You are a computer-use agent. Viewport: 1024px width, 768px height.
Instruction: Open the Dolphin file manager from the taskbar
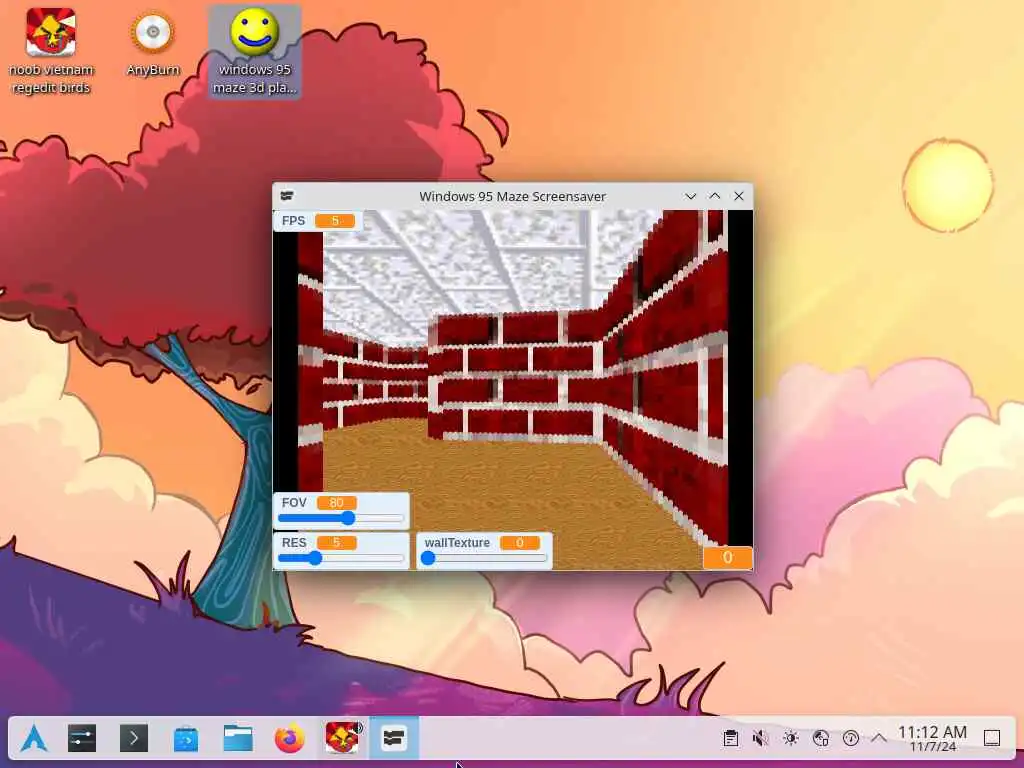click(238, 739)
